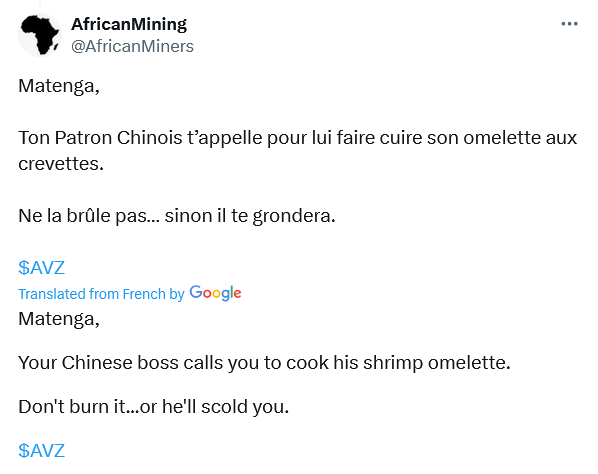Click the word 'crevettes.' in the original tweet
The width and height of the screenshot is (598, 474).
[61, 164]
